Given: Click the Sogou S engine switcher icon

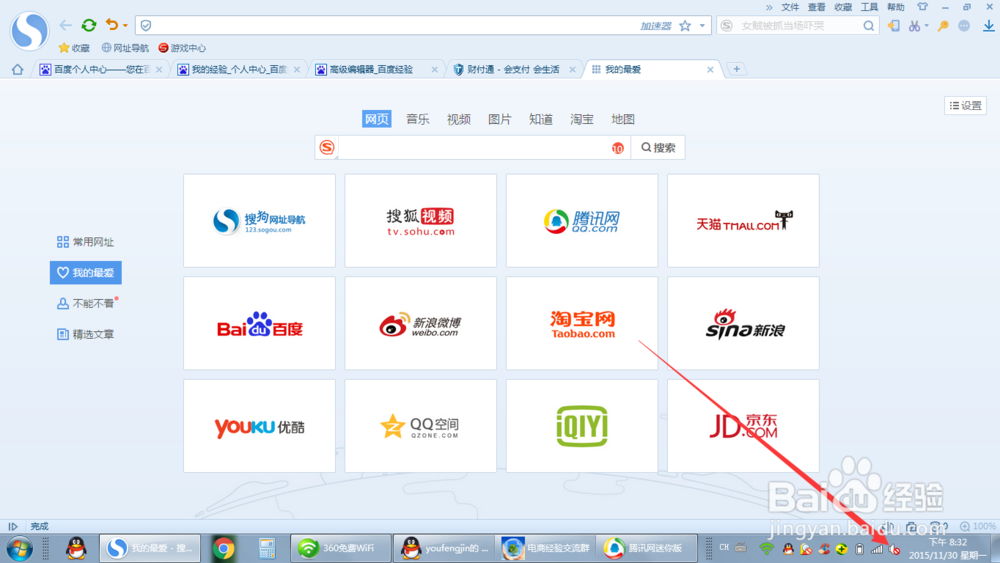Looking at the screenshot, I should [x=327, y=147].
